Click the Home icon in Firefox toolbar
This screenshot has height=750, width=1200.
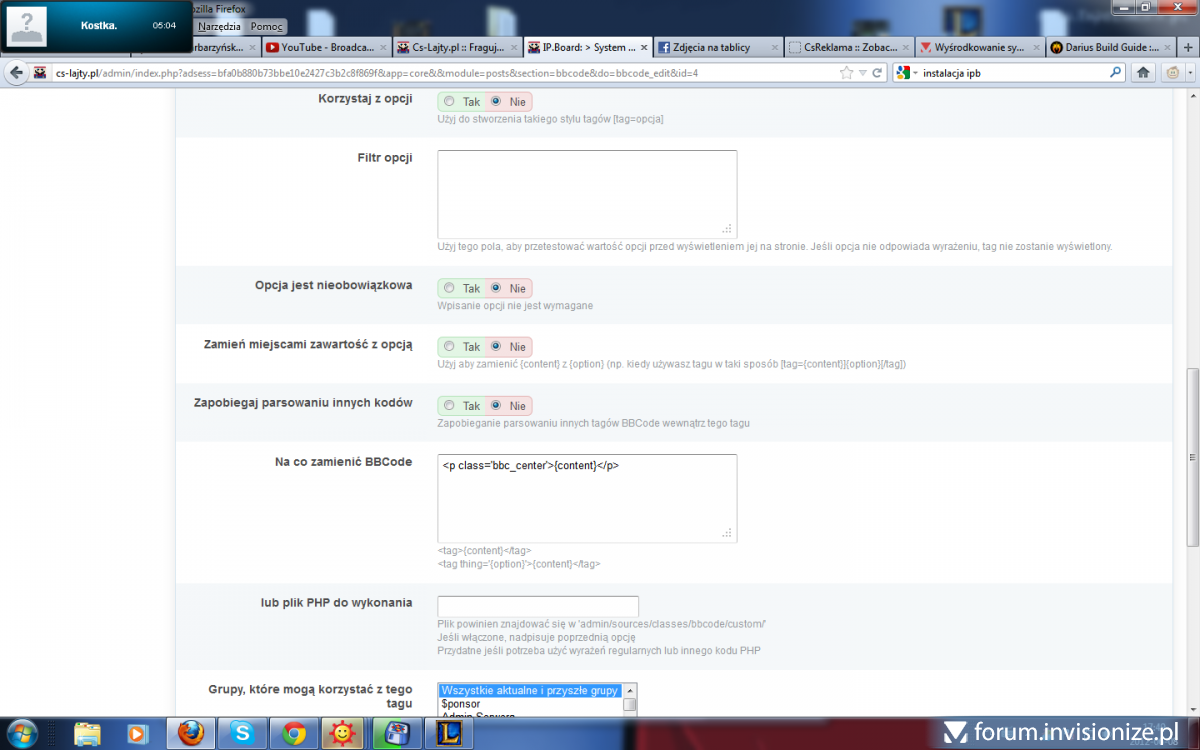point(1143,73)
